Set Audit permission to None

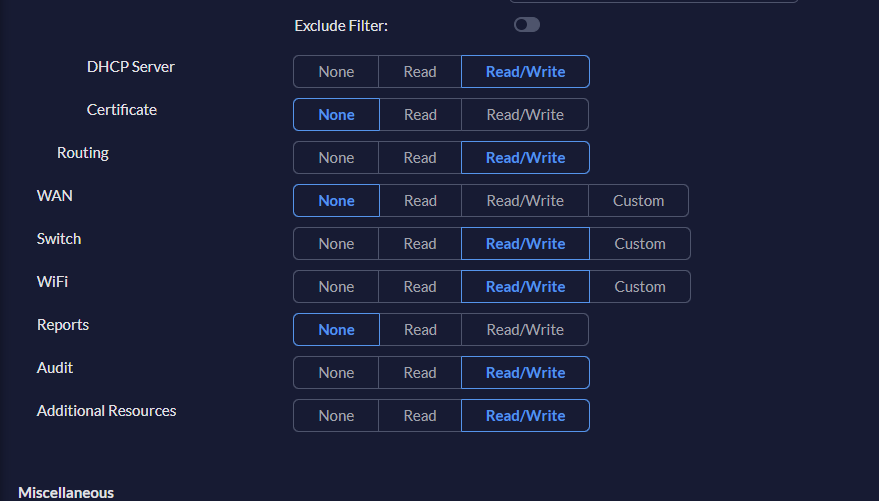coord(336,373)
